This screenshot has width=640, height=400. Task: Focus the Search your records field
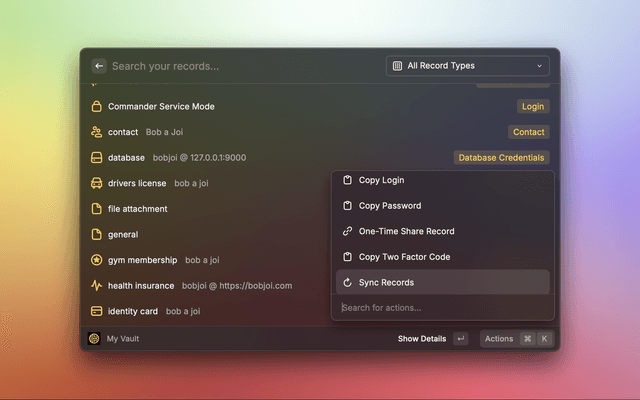(240, 66)
